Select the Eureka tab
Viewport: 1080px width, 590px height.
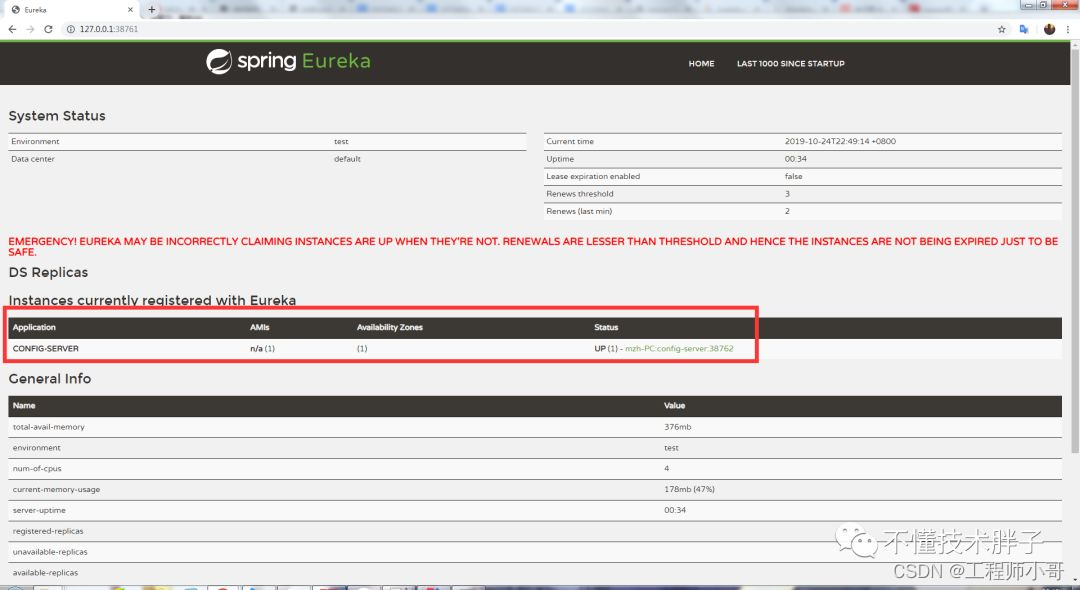pos(71,10)
